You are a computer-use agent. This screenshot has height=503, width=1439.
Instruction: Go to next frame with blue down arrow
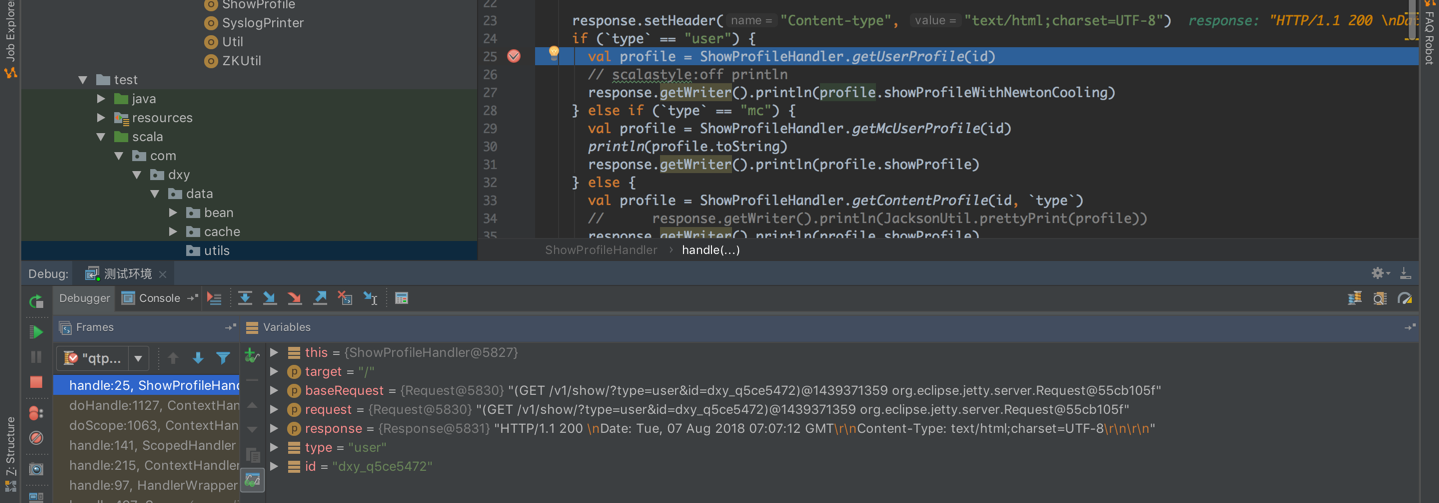tap(198, 358)
